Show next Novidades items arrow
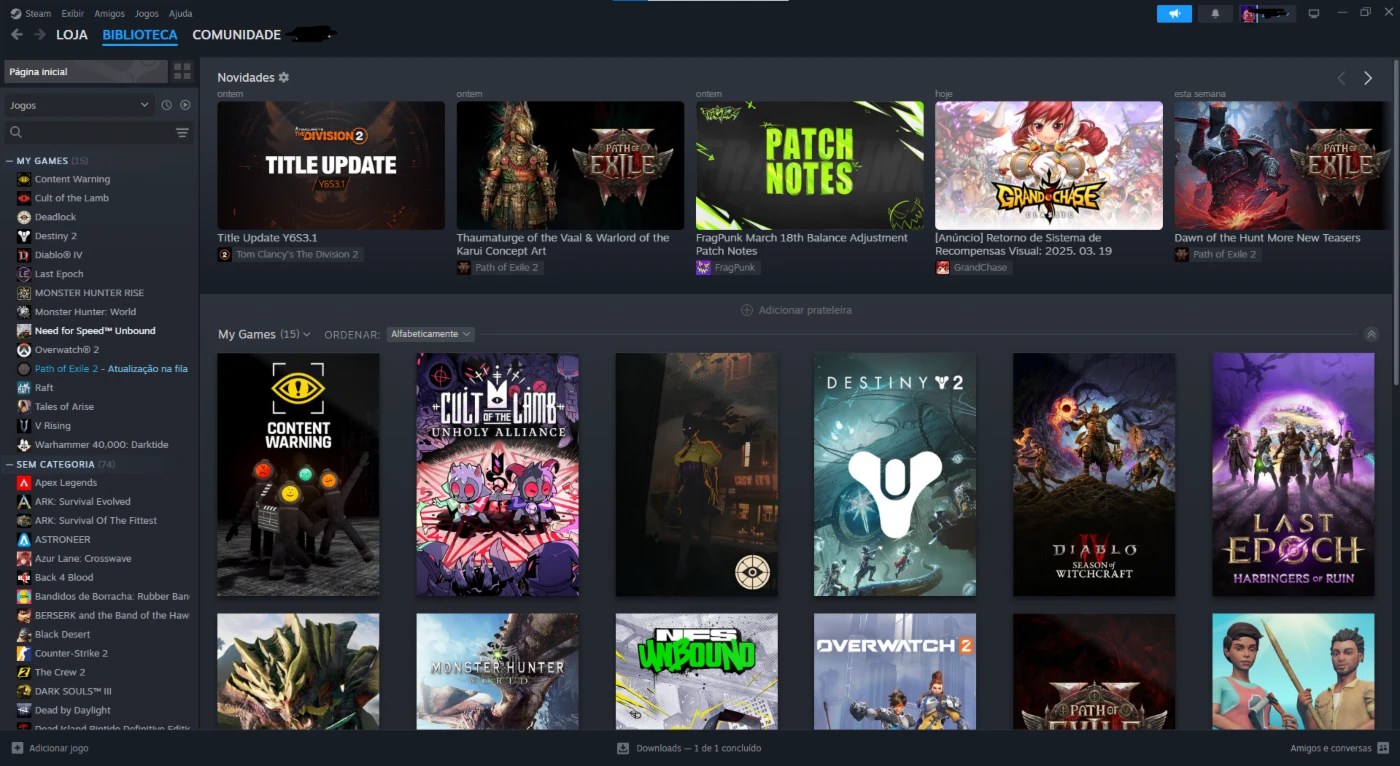Screen dimensions: 1400x766 (1368, 78)
